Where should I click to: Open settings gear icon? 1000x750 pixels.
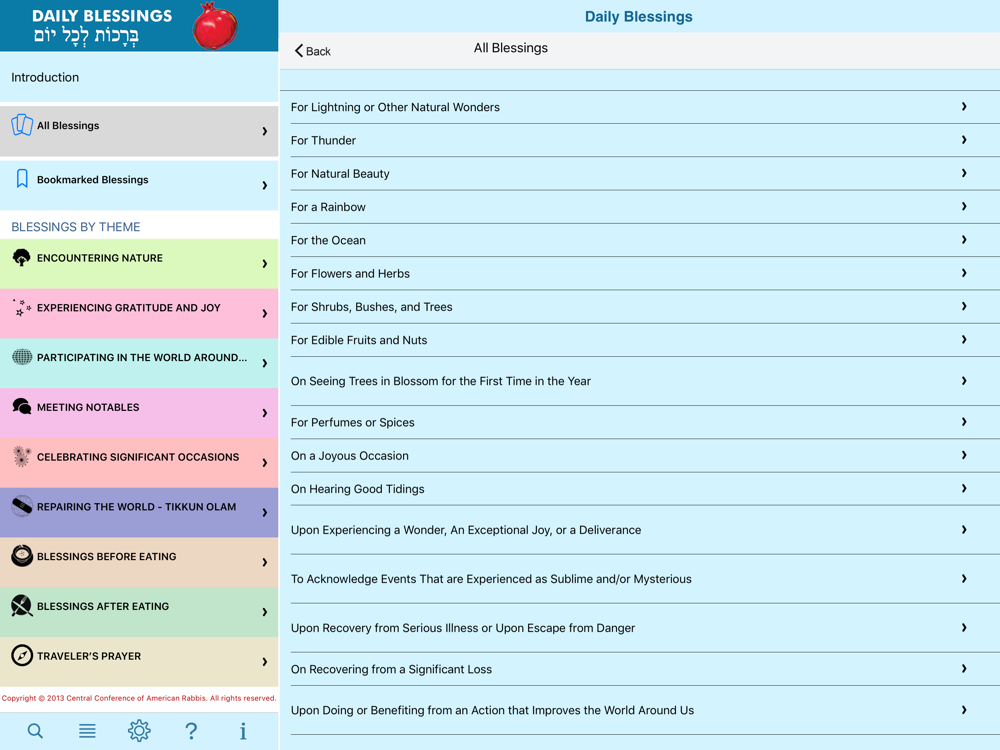(139, 731)
